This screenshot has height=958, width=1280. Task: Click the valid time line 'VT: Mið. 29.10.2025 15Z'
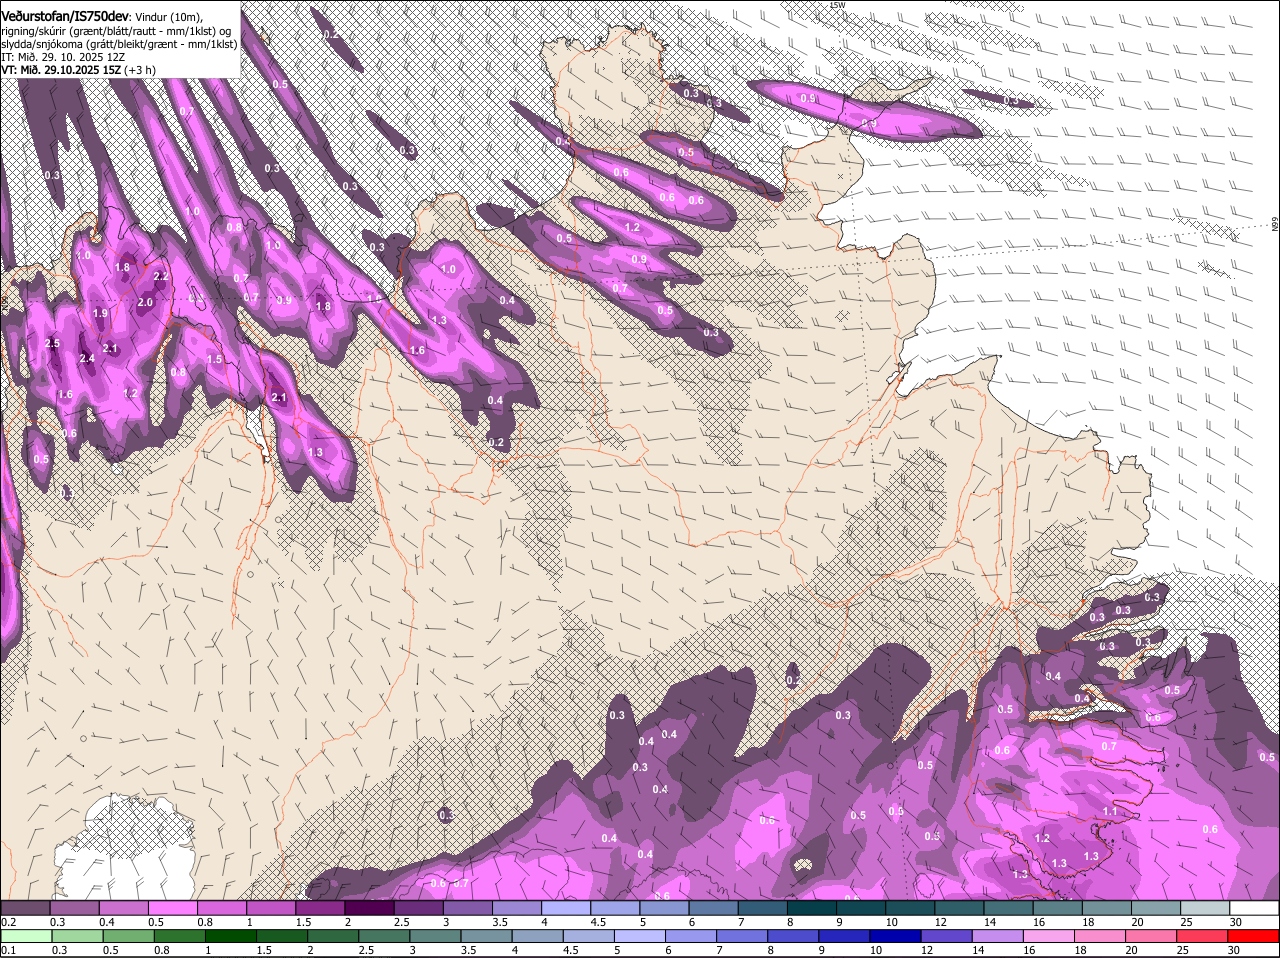(63, 70)
